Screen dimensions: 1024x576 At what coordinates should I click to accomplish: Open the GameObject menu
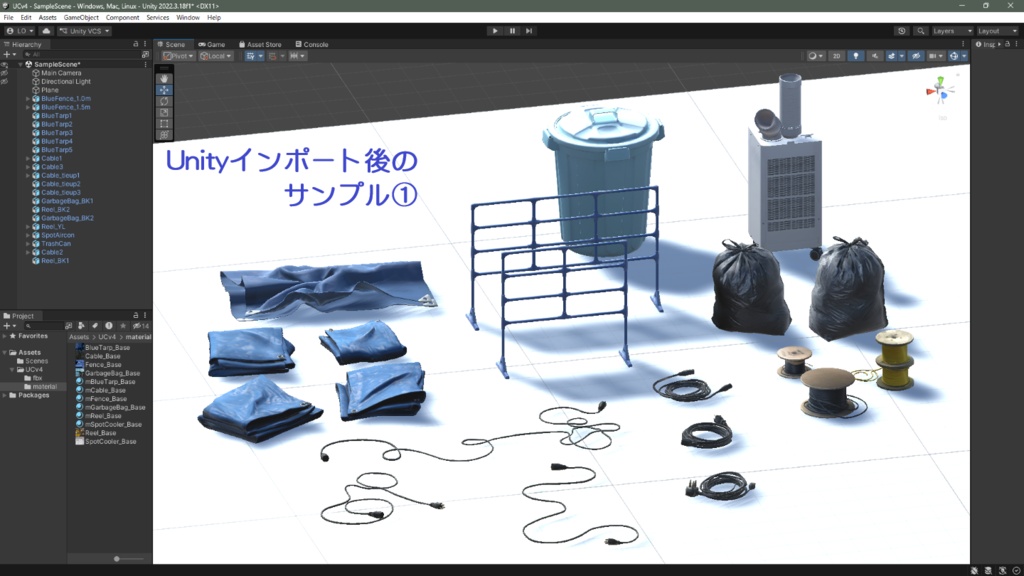point(81,18)
